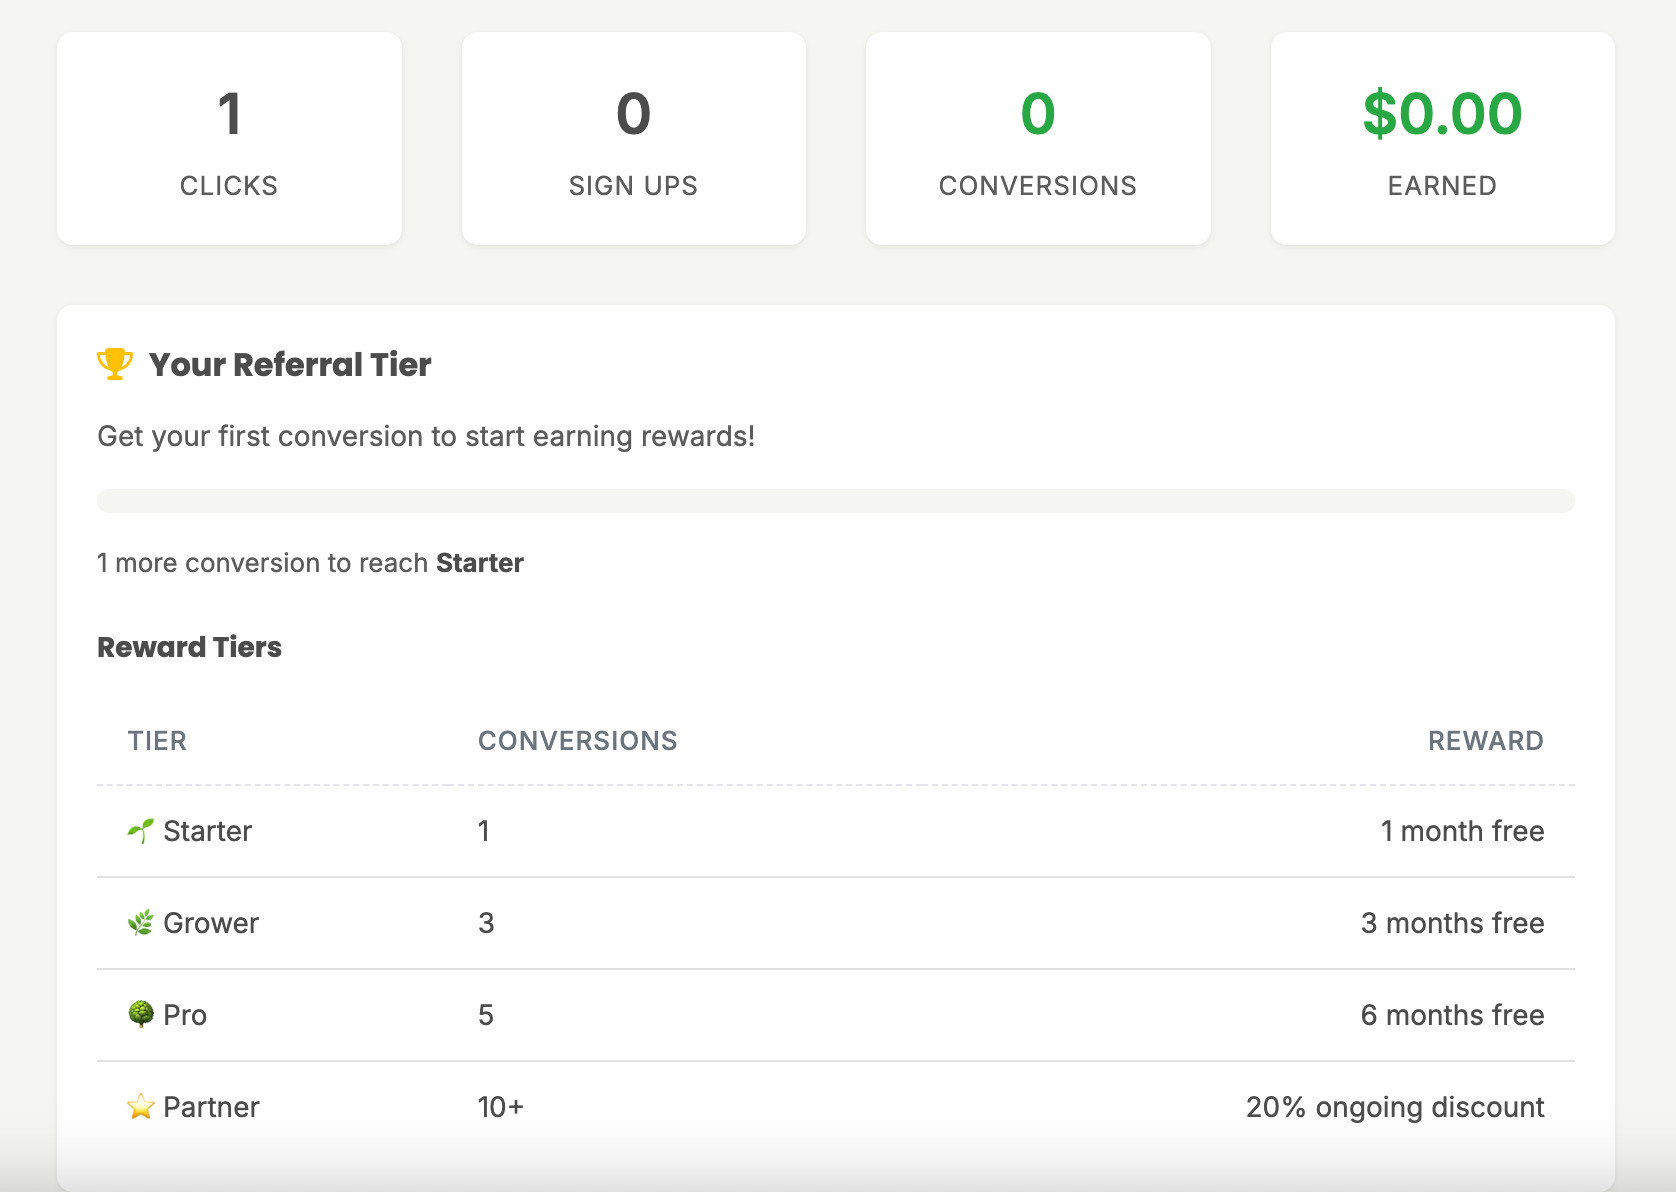The height and width of the screenshot is (1192, 1676).
Task: Select the 20% ongoing discount reward text
Action: tap(1394, 1106)
